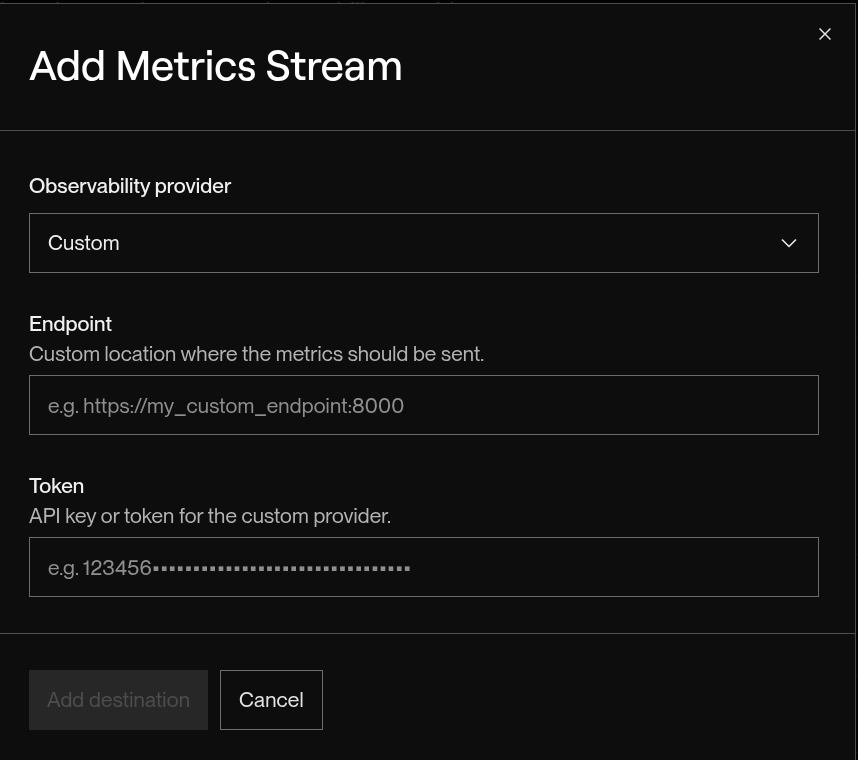This screenshot has height=760, width=858.
Task: Click the token placeholder example text
Action: point(229,567)
